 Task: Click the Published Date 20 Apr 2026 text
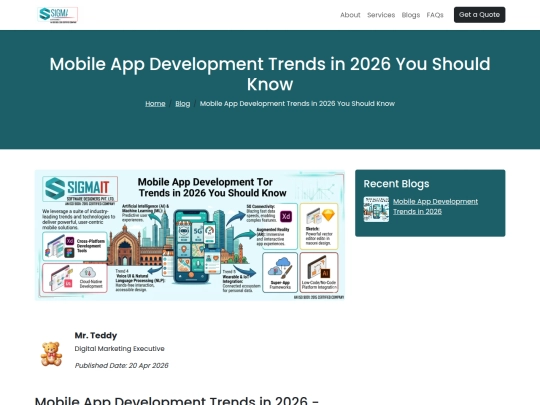122,365
